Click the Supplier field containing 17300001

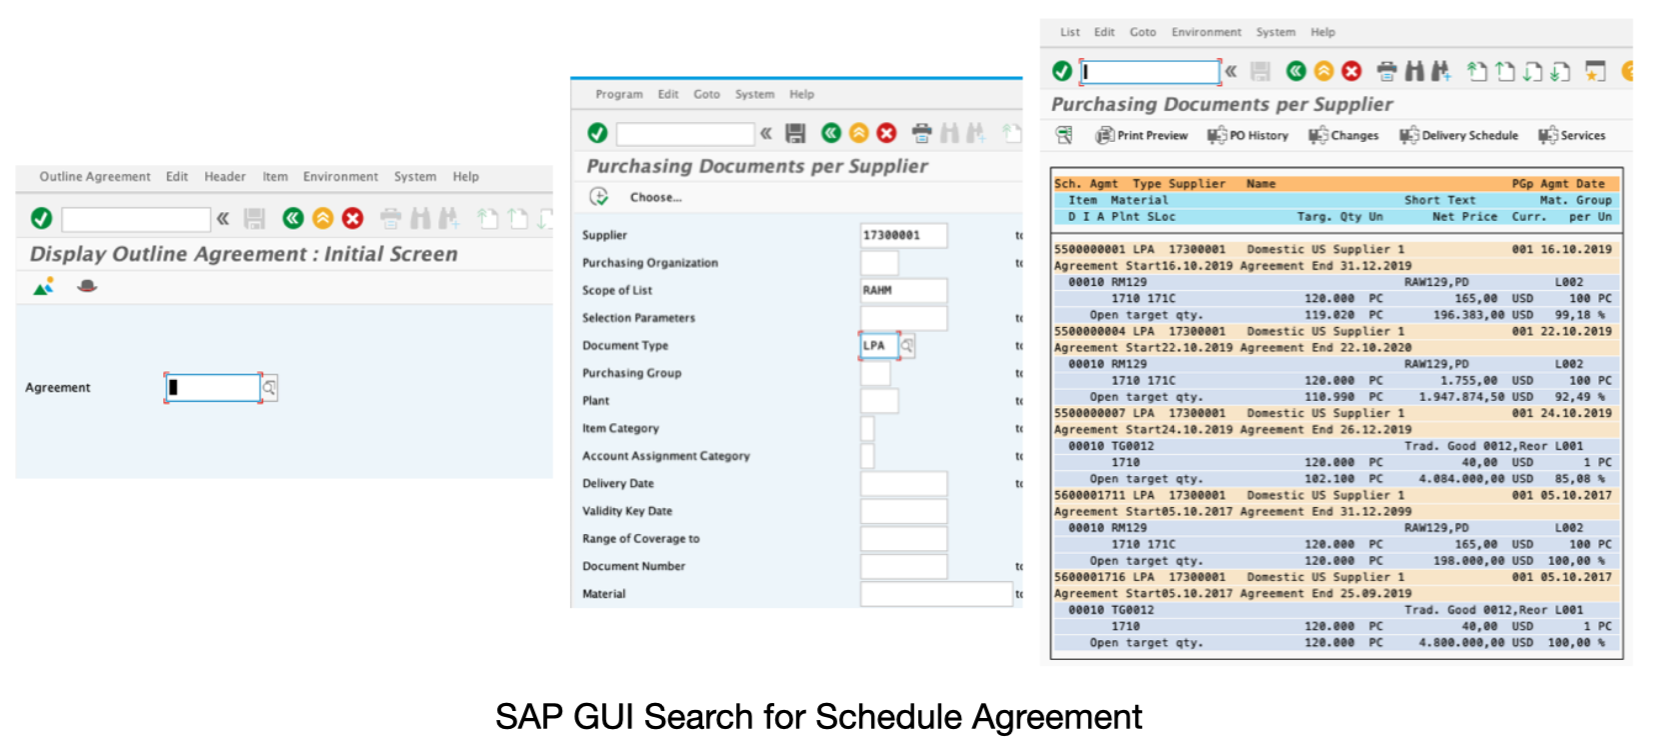904,236
